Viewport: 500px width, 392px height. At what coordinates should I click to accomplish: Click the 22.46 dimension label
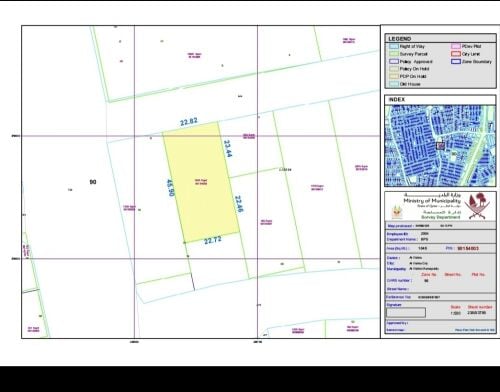click(x=239, y=204)
